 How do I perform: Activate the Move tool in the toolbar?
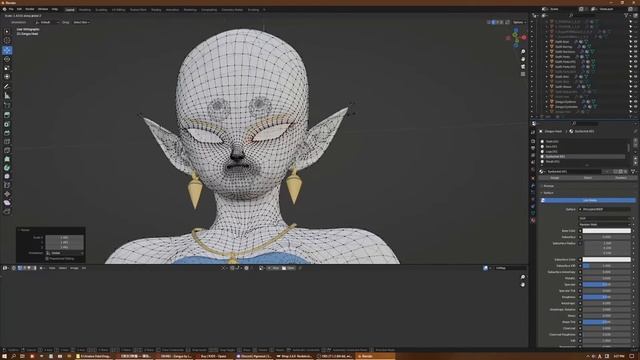click(7, 50)
